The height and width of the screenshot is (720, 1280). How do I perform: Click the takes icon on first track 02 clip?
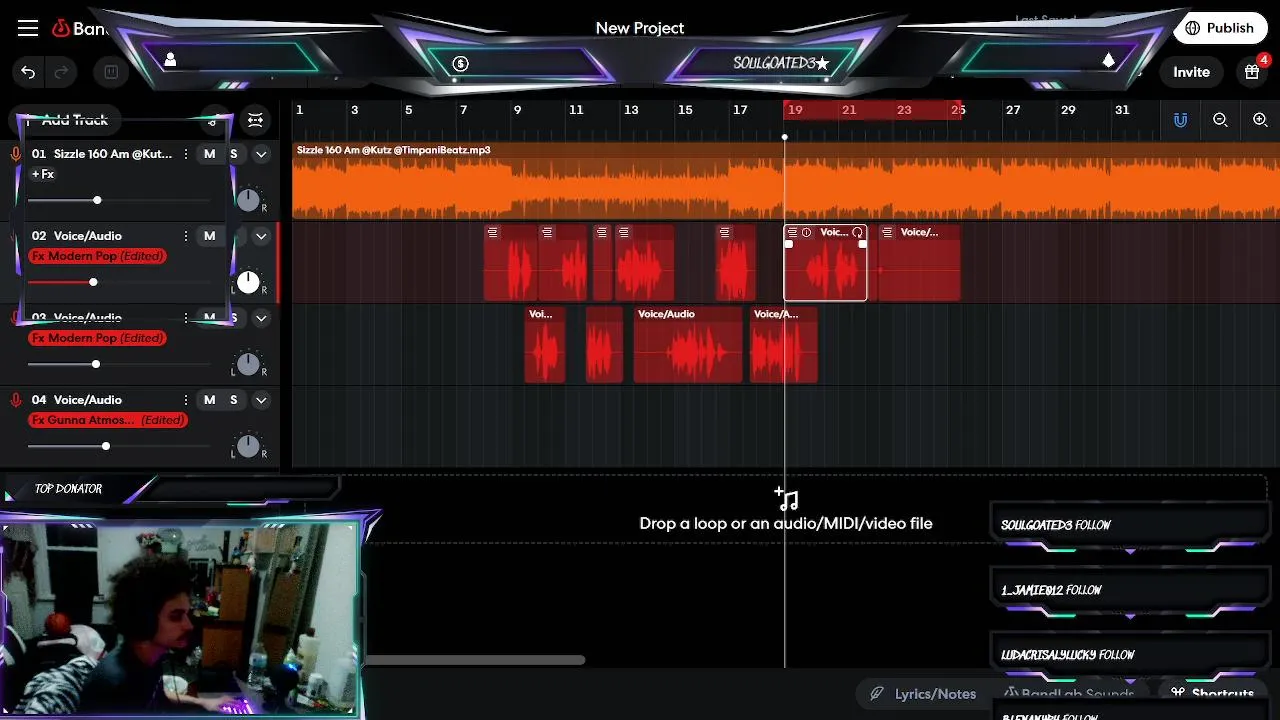pos(492,232)
